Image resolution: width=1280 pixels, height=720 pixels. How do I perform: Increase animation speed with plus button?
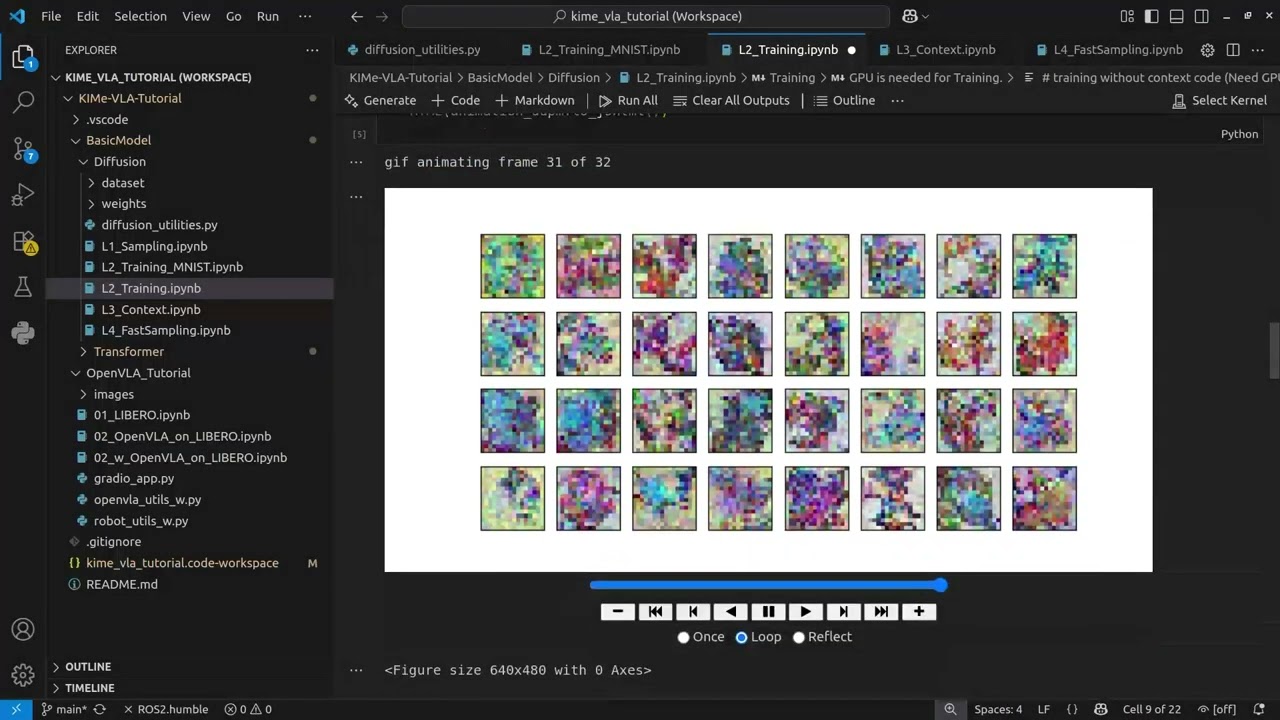919,612
